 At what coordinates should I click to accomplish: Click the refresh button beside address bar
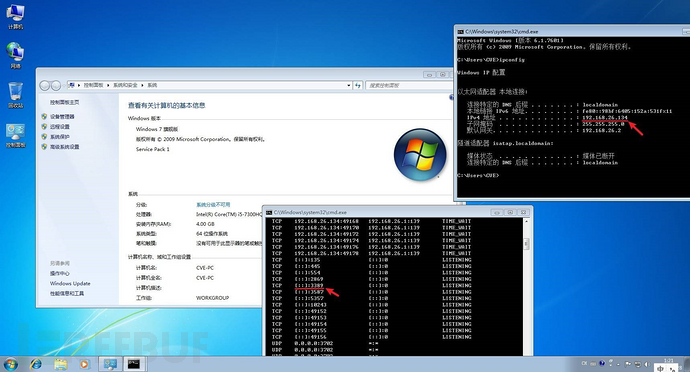(358, 85)
